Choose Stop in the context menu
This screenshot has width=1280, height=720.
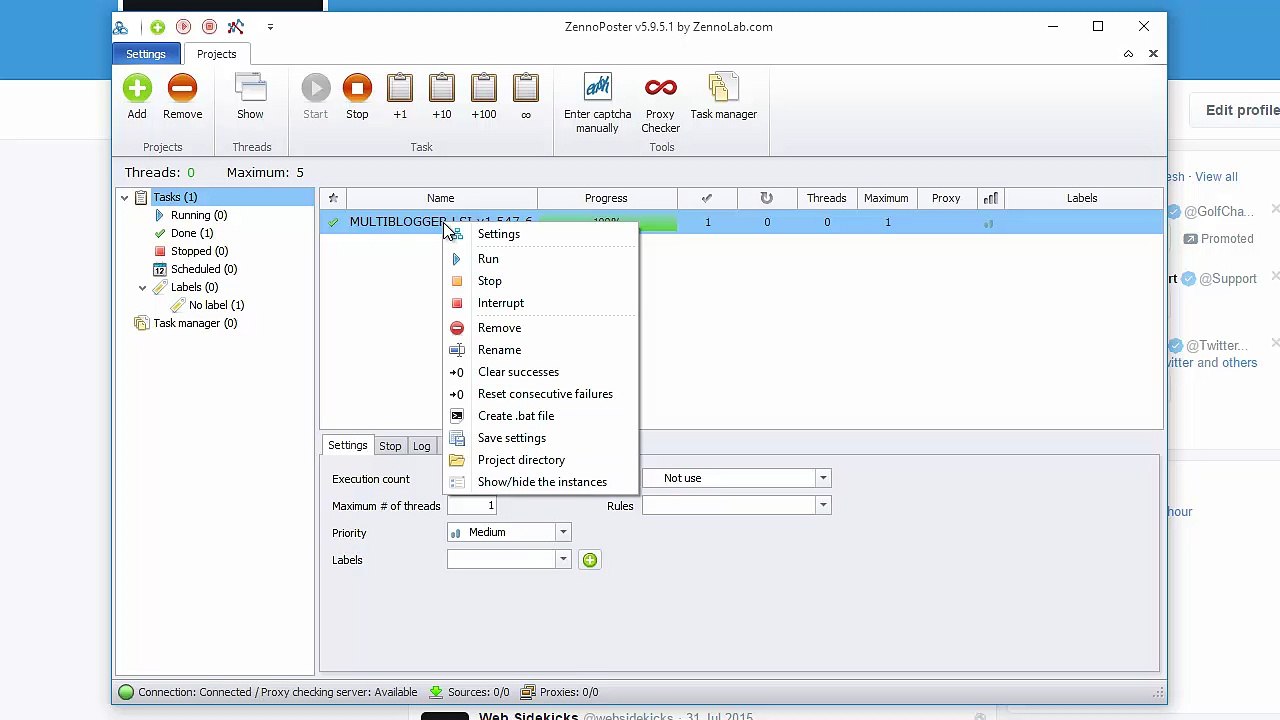coord(540,281)
